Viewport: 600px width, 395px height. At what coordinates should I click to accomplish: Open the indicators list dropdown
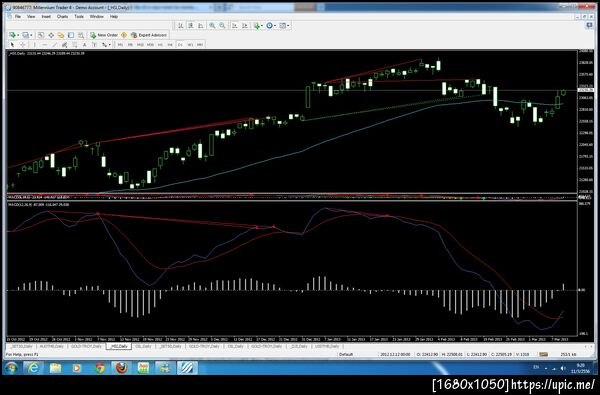(259, 26)
